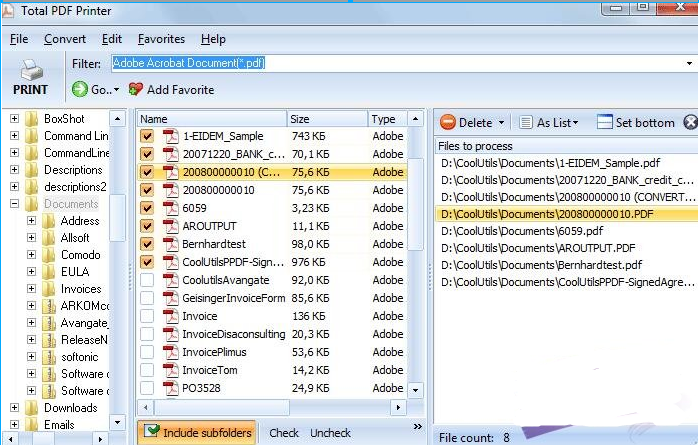Open the Convert menu
699x445 pixels.
point(65,39)
